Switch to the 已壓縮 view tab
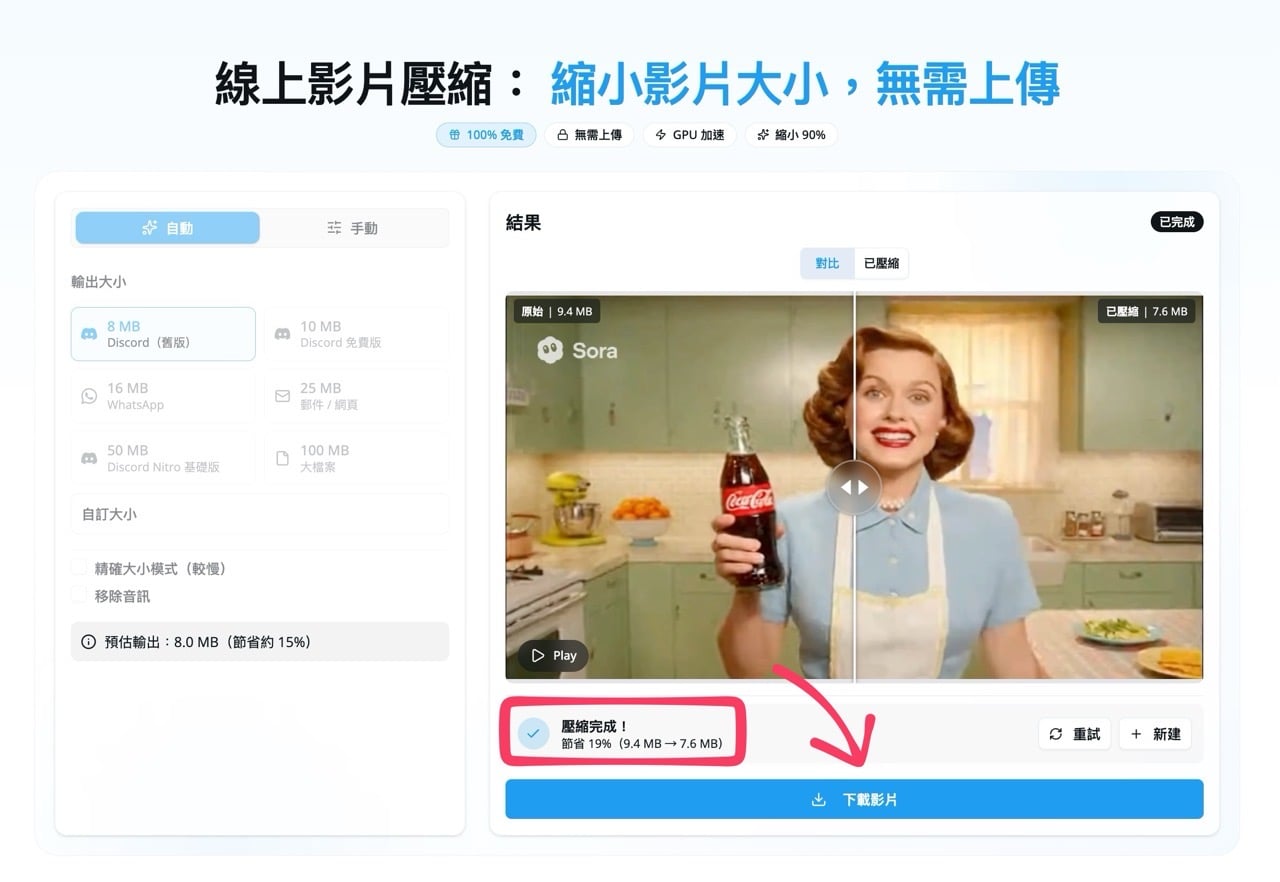Viewport: 1280px width, 882px height. pyautogui.click(x=881, y=263)
